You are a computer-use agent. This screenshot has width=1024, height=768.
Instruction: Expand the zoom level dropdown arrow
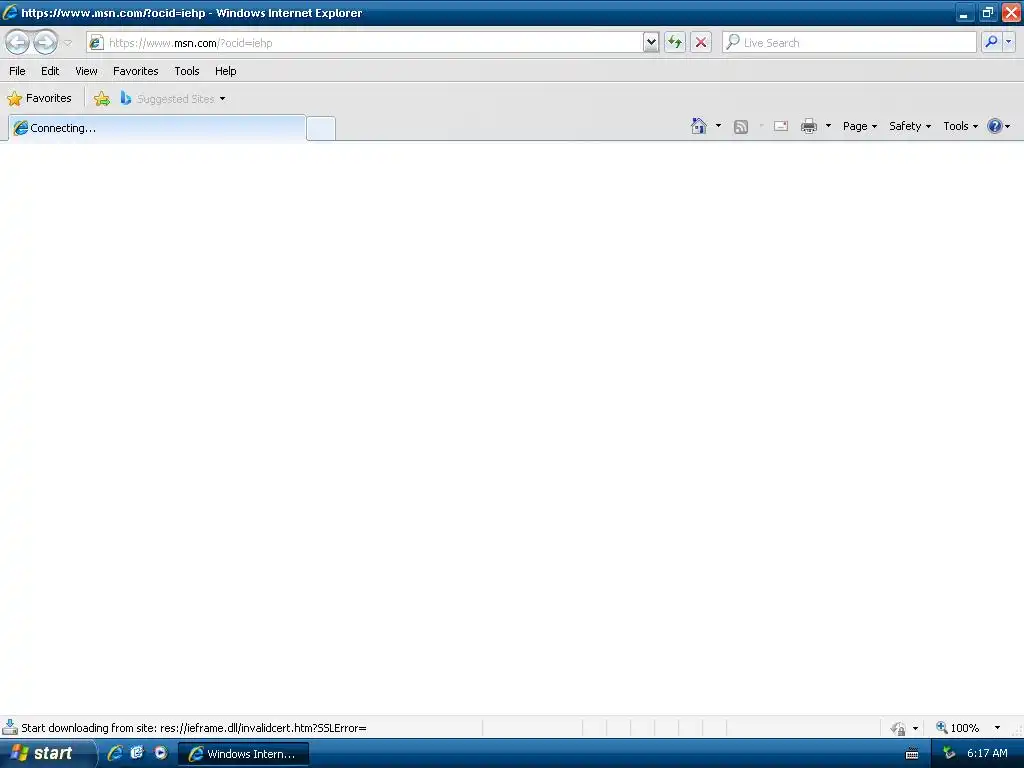pyautogui.click(x=997, y=728)
